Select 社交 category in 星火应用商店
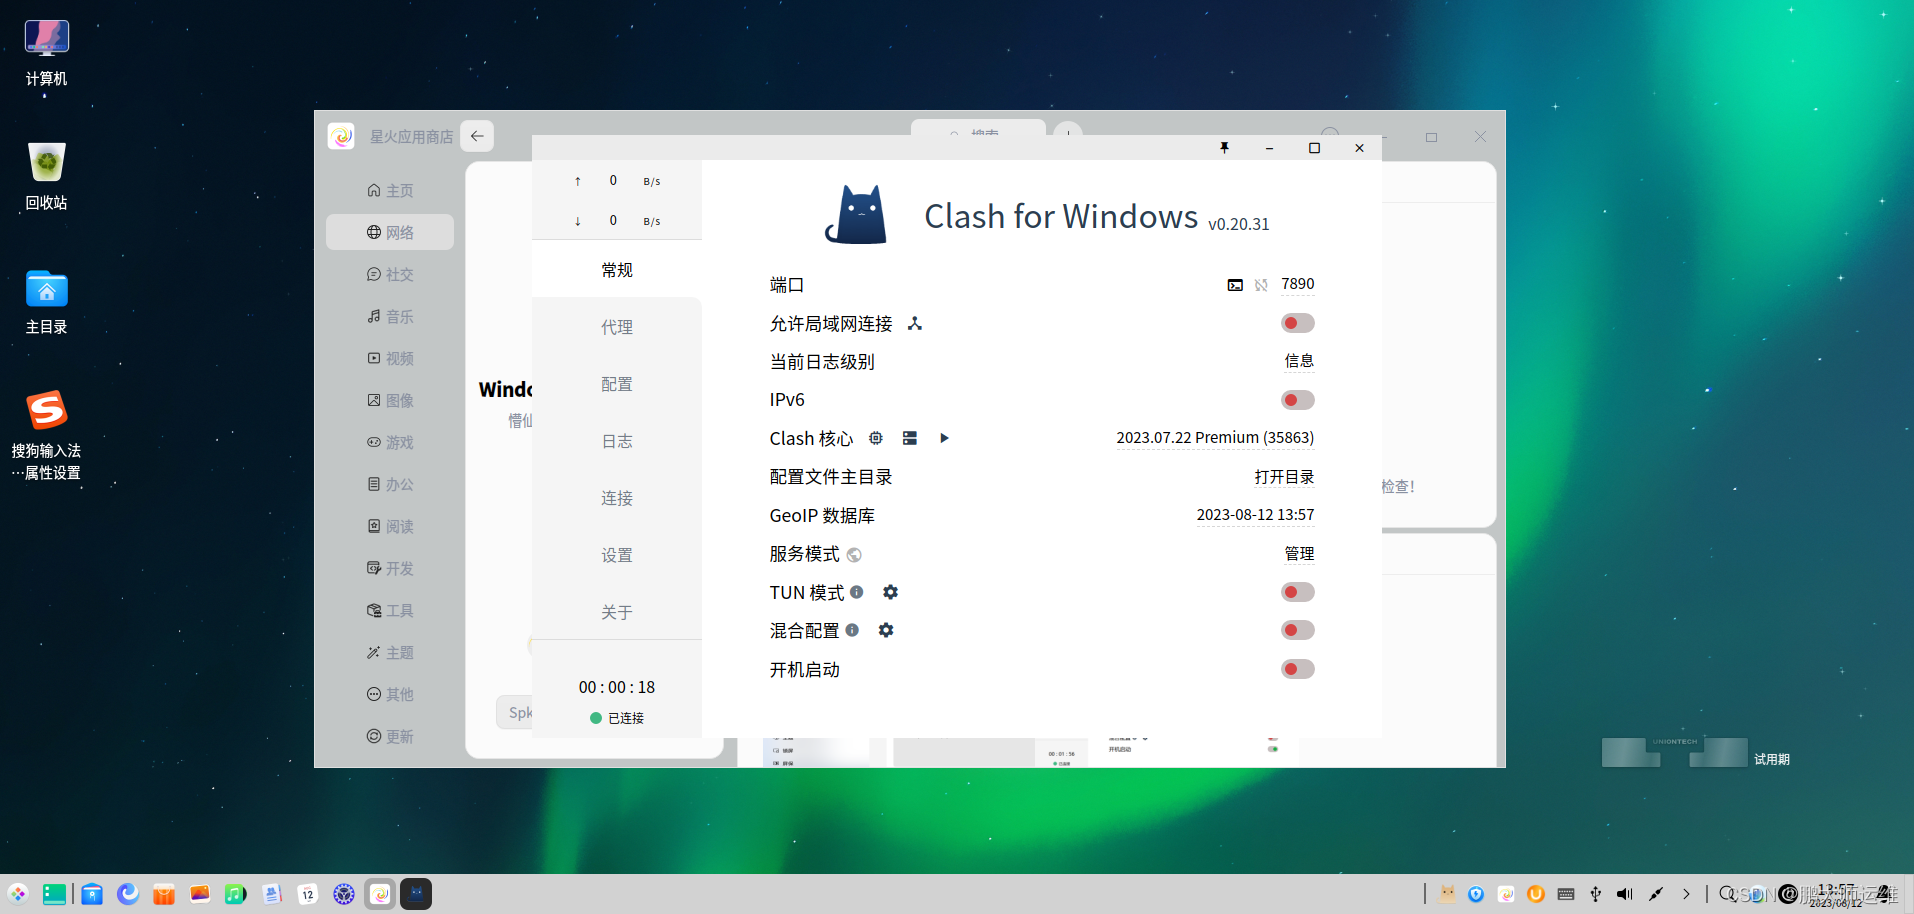The image size is (1914, 914). click(x=390, y=274)
